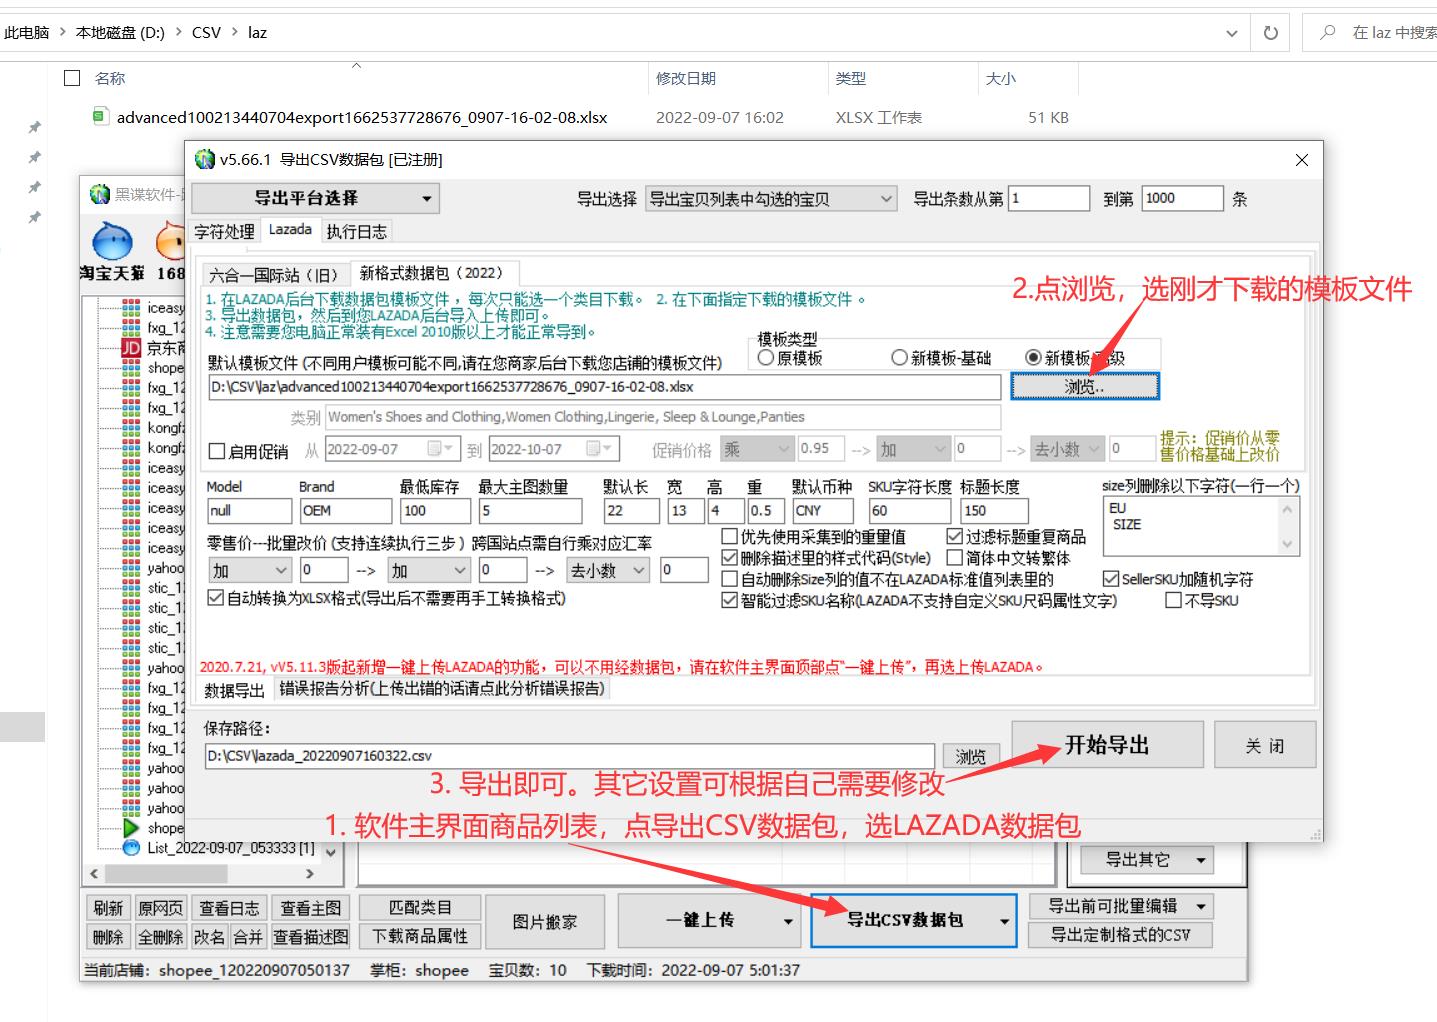Switch to the Lazada tab
This screenshot has width=1437, height=1022.
290,229
